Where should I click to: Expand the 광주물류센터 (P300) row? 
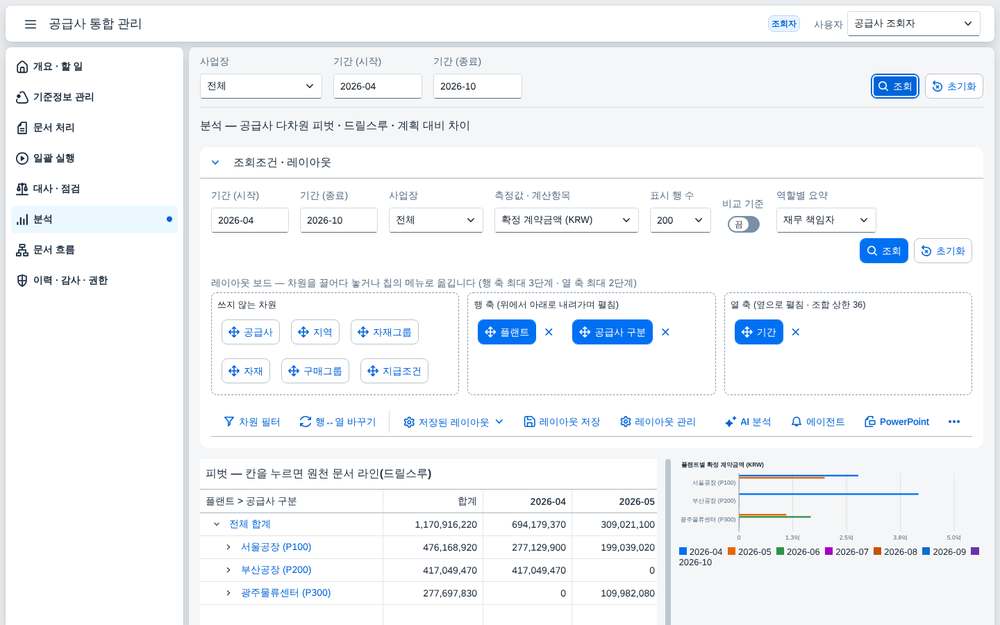pos(228,593)
